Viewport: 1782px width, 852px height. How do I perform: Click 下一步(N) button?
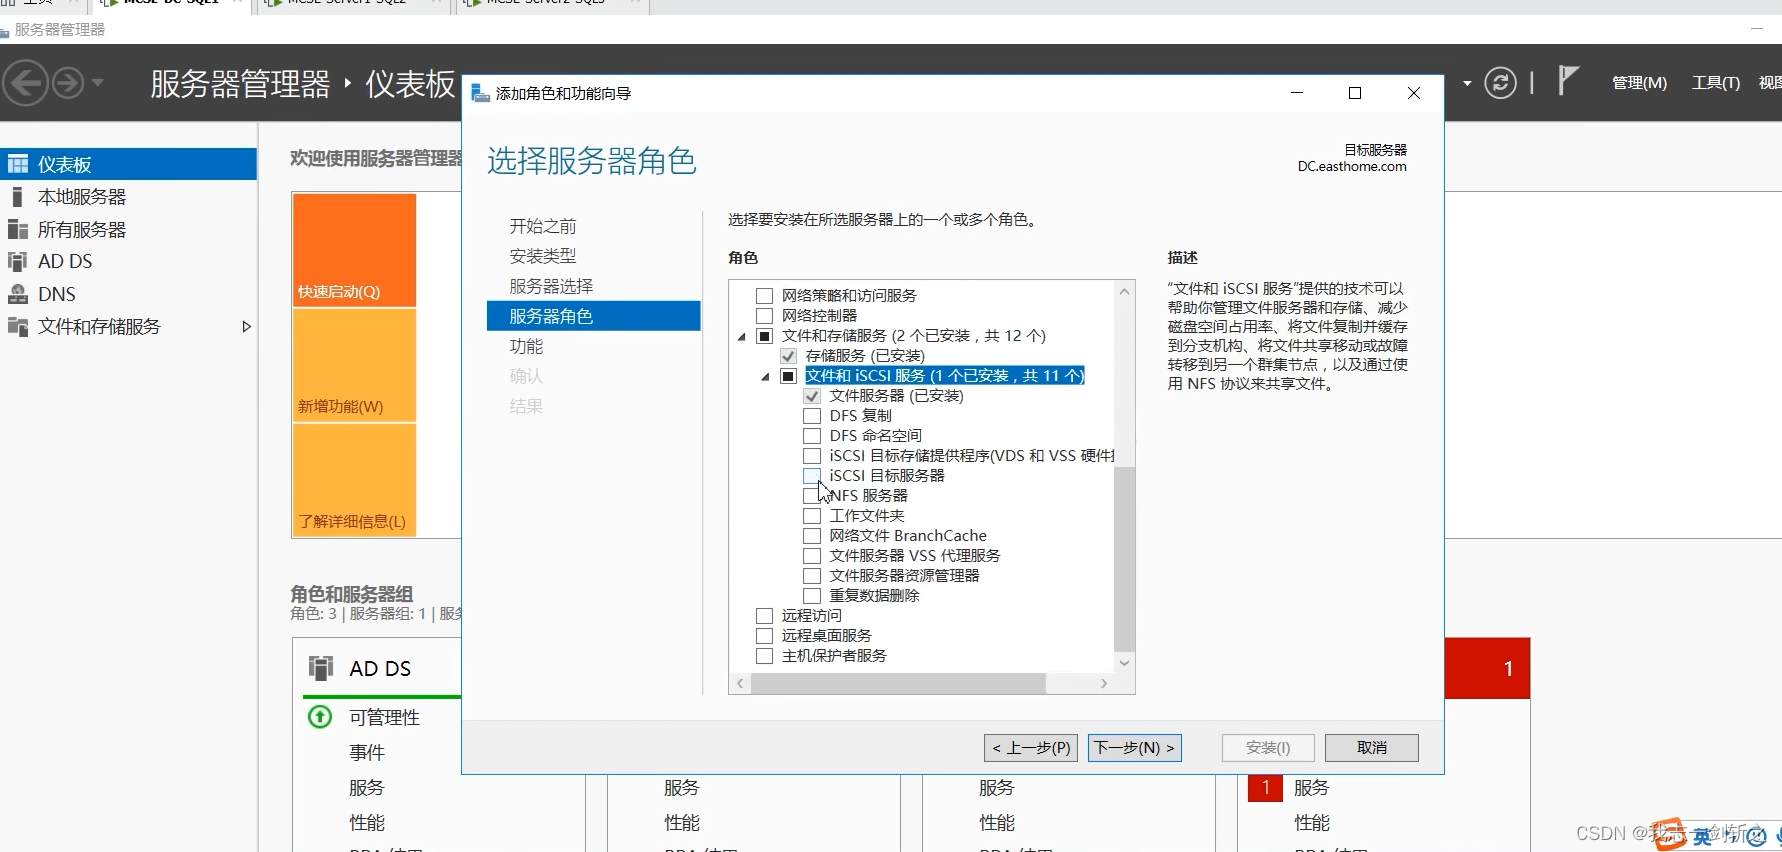click(x=1135, y=747)
